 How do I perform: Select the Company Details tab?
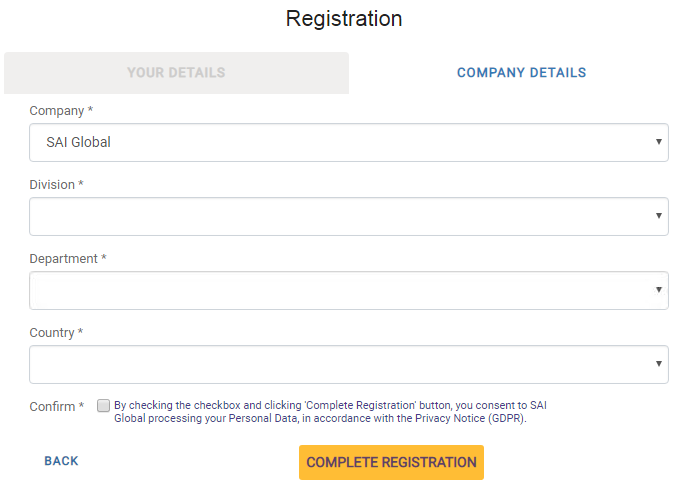point(521,73)
